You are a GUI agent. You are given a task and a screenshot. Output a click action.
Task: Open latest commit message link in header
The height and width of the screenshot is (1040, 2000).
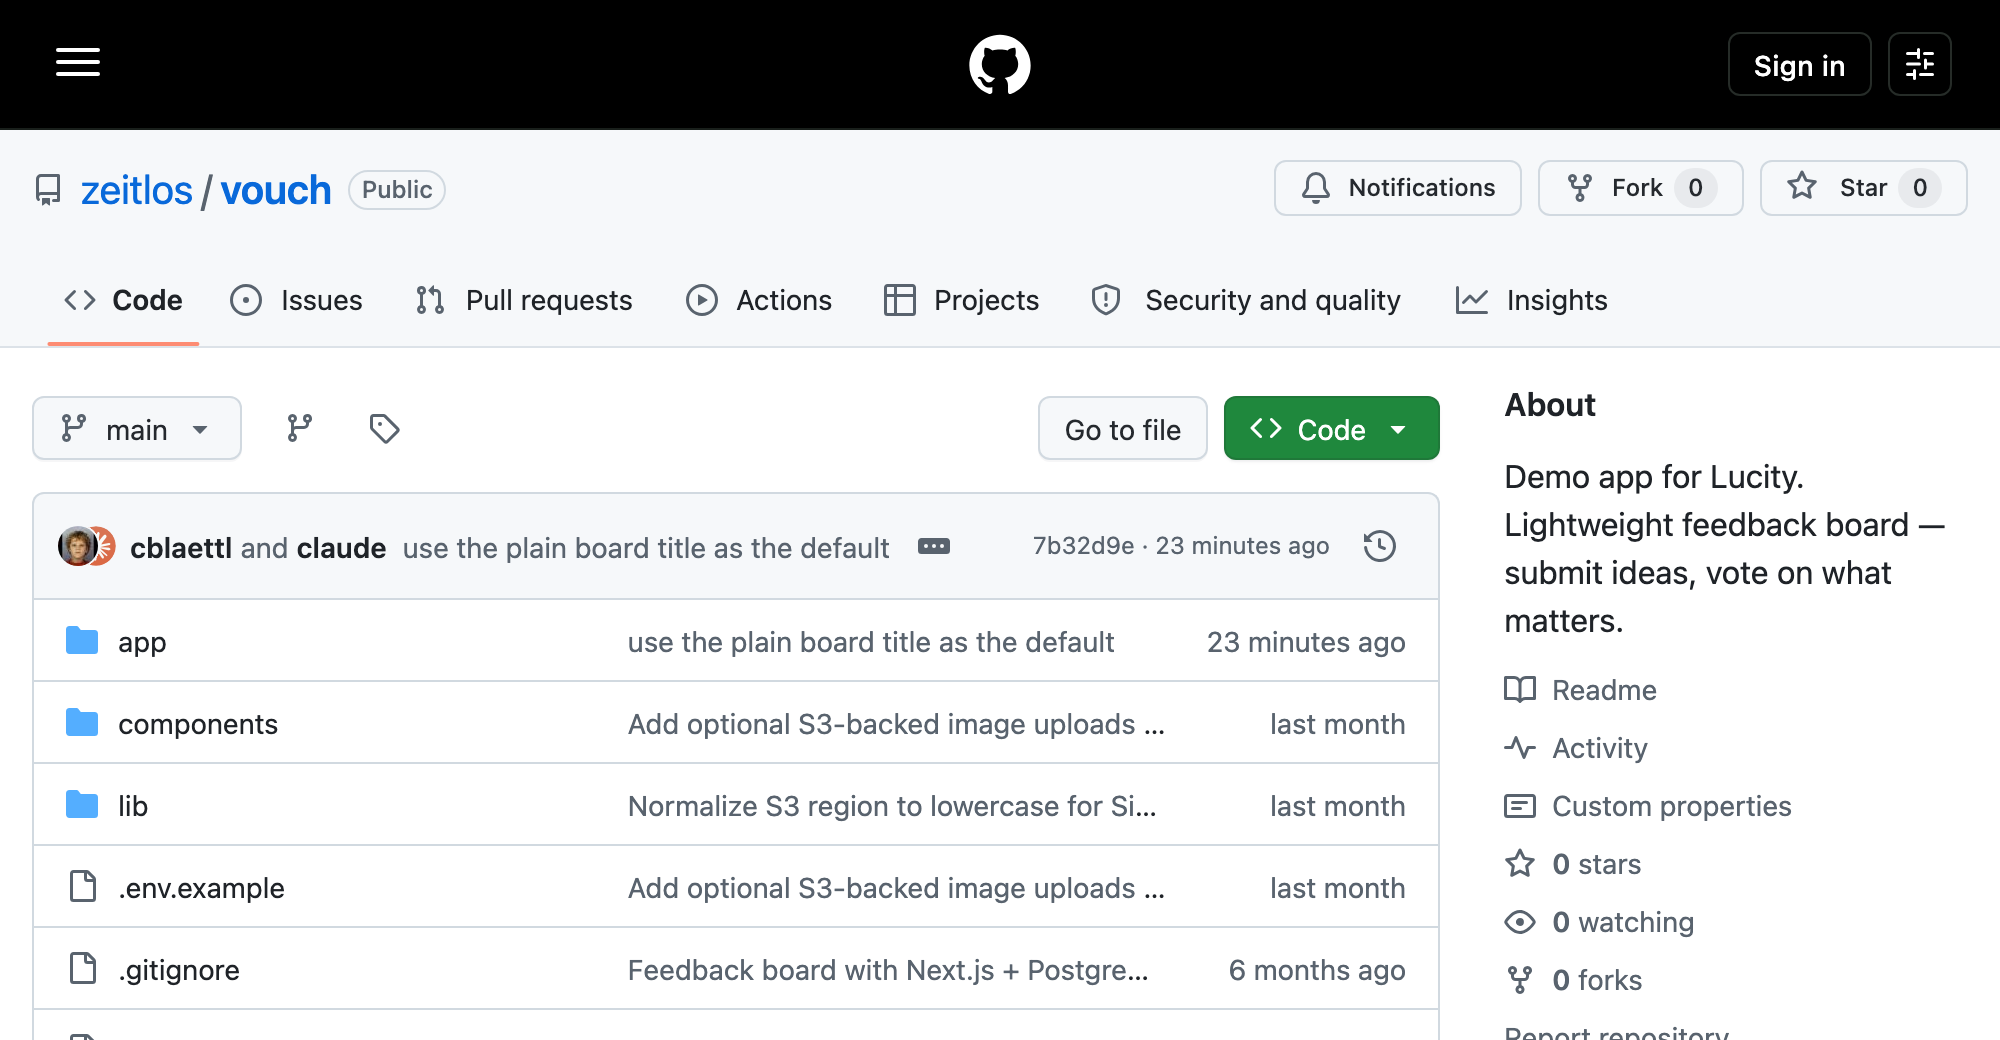[646, 548]
